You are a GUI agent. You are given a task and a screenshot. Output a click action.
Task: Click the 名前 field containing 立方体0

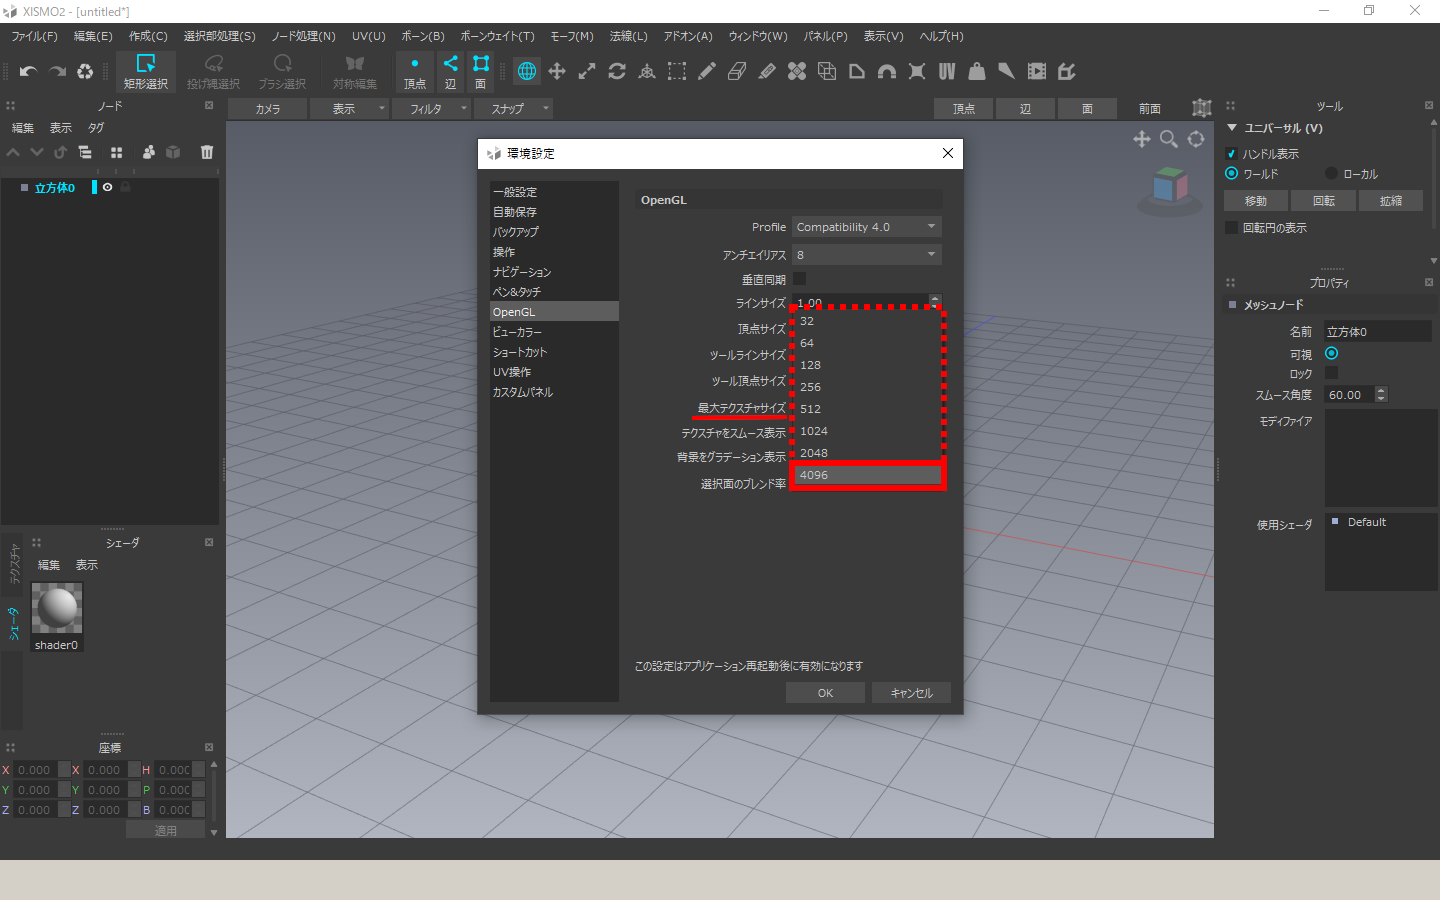pos(1378,331)
